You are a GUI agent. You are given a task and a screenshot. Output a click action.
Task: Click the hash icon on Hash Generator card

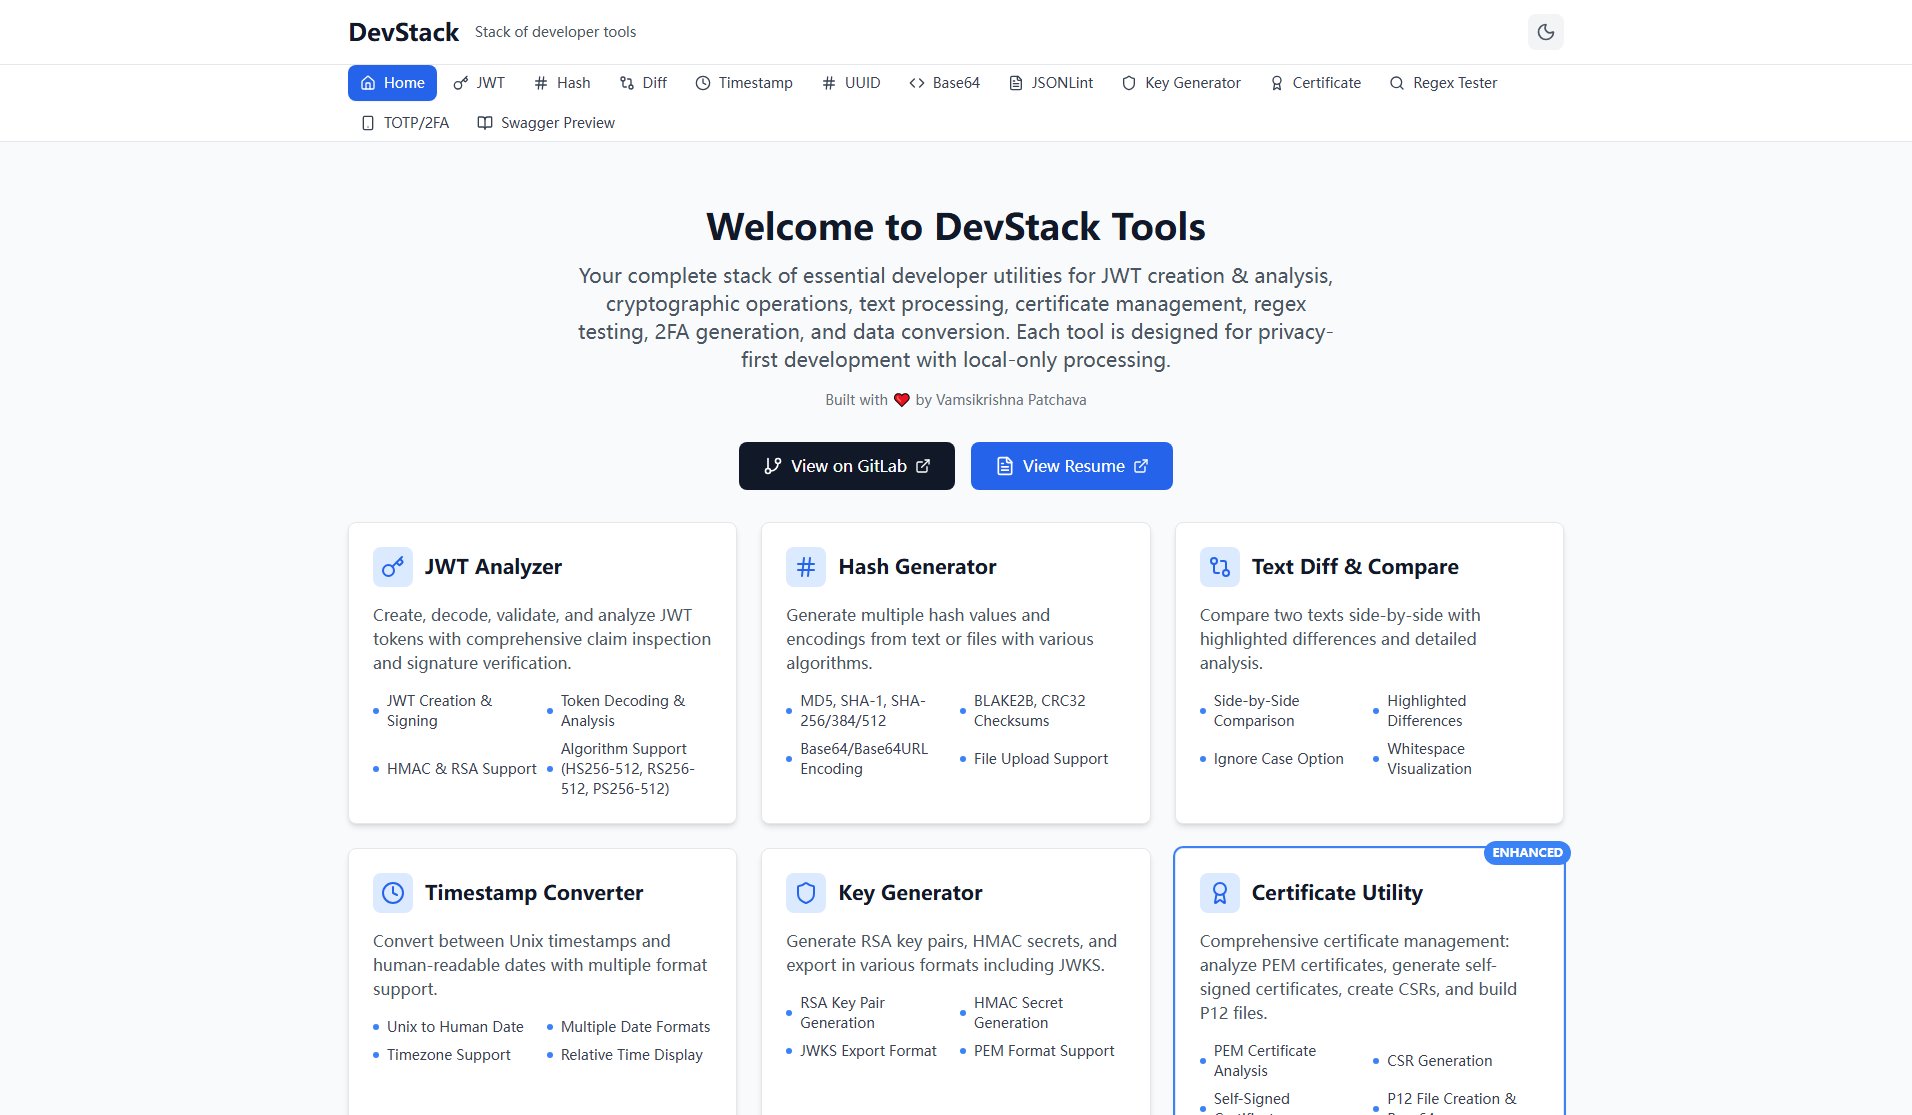[806, 567]
